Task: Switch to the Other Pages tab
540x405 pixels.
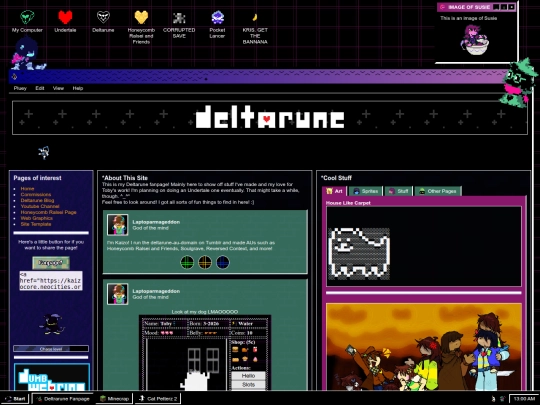Action: click(438, 191)
